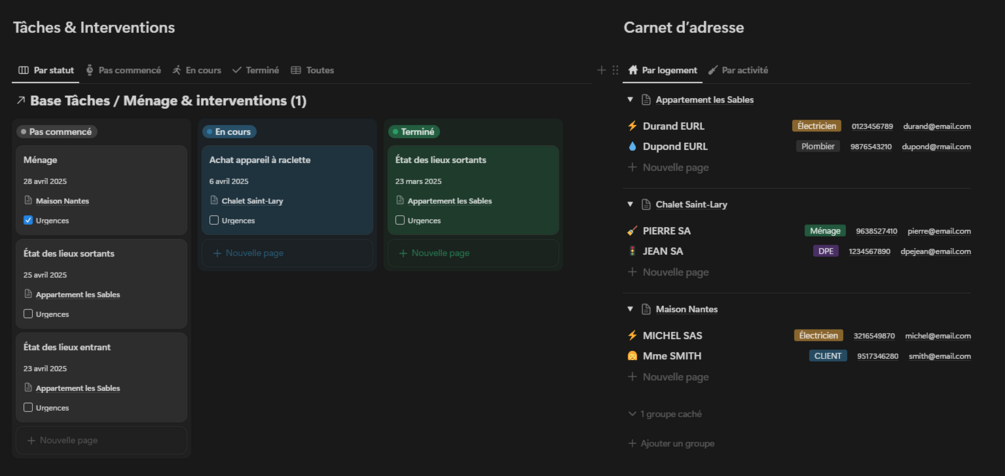This screenshot has height=476, width=1005.
Task: Open the Par activité tab
Action: pos(738,70)
